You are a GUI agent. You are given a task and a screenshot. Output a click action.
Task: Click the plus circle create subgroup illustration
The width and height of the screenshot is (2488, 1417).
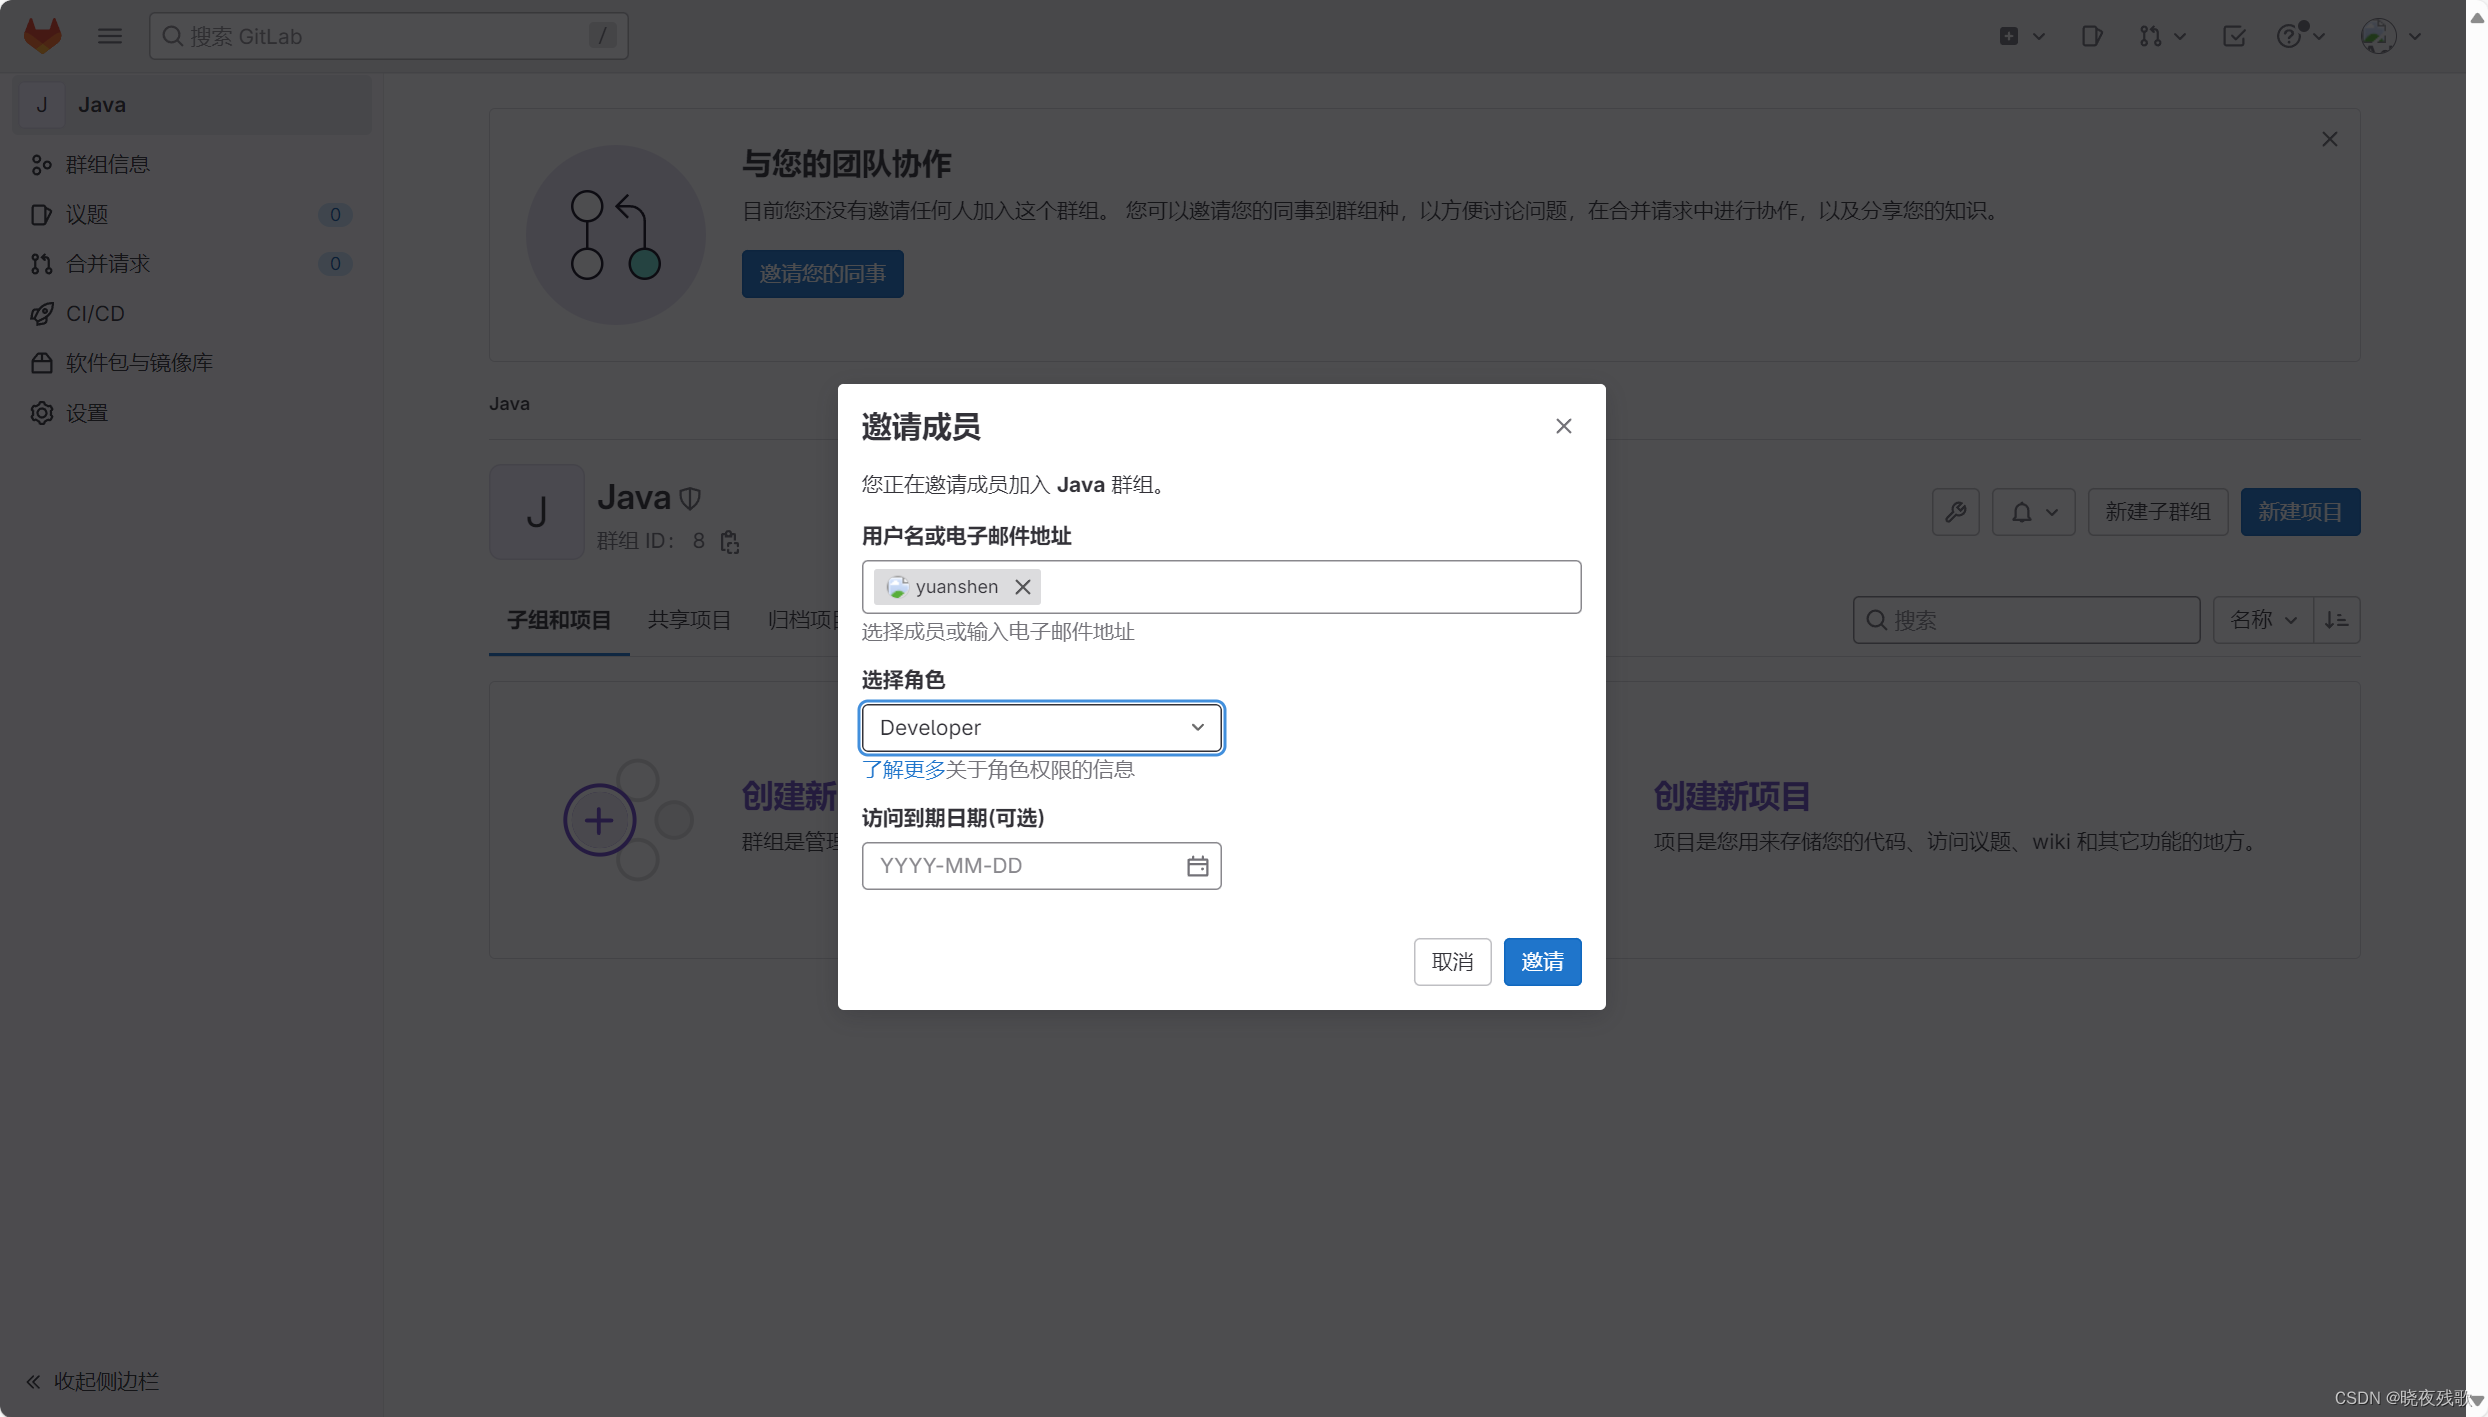(x=599, y=821)
